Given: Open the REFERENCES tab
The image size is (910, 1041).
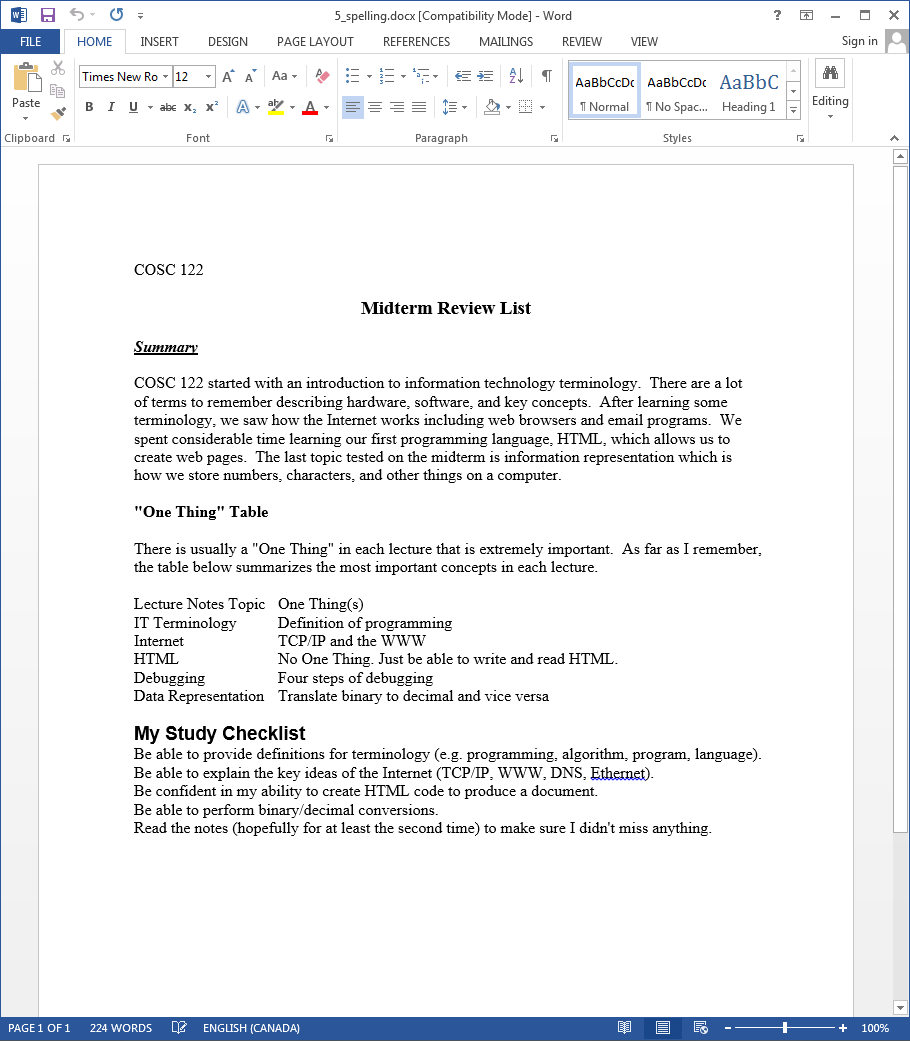Looking at the screenshot, I should click(x=416, y=42).
